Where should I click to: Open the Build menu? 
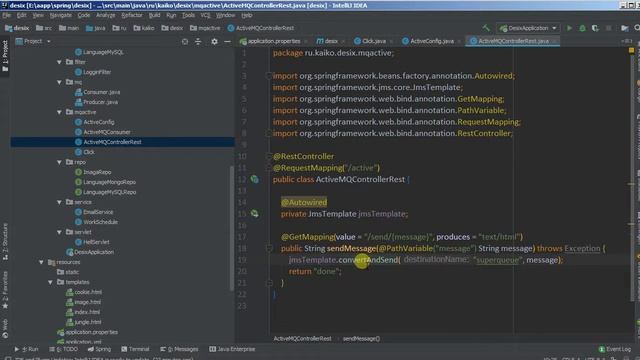pyautogui.click(x=154, y=16)
